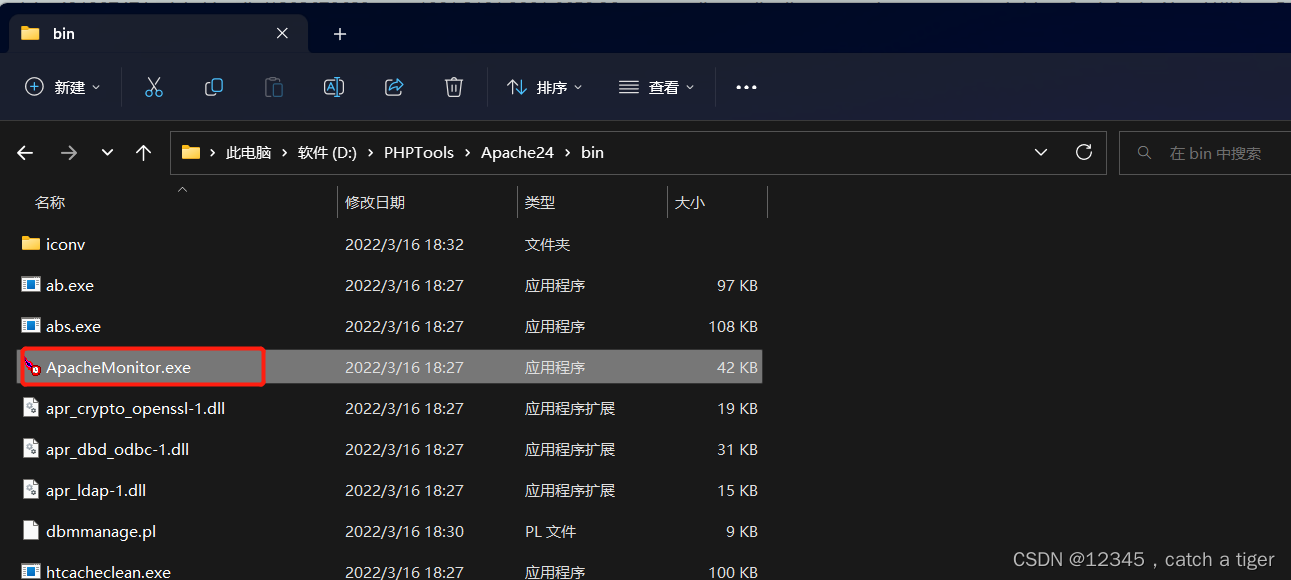The image size is (1291, 580).
Task: Click the Share icon on the toolbar
Action: pyautogui.click(x=393, y=87)
